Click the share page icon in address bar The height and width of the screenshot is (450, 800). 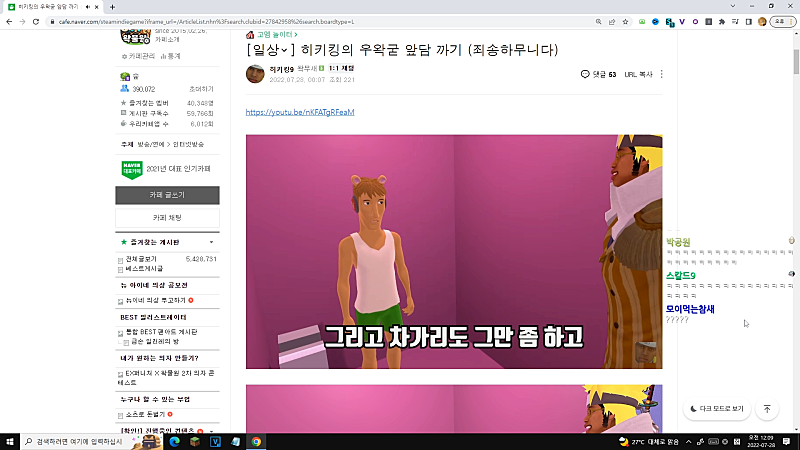tap(612, 22)
